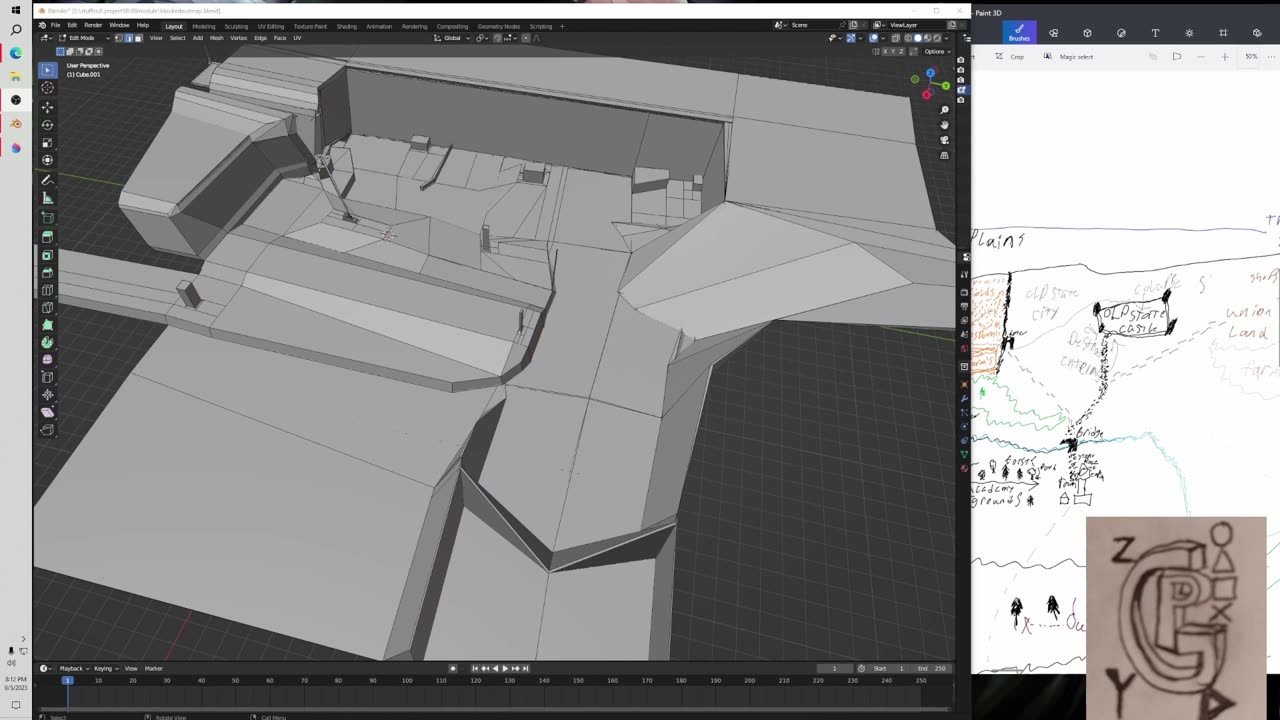Switch to solid viewport shading

[x=917, y=38]
